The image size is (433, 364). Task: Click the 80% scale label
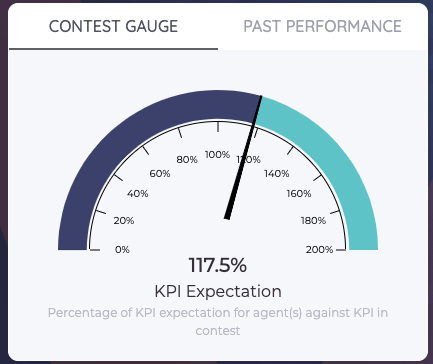[x=187, y=160]
